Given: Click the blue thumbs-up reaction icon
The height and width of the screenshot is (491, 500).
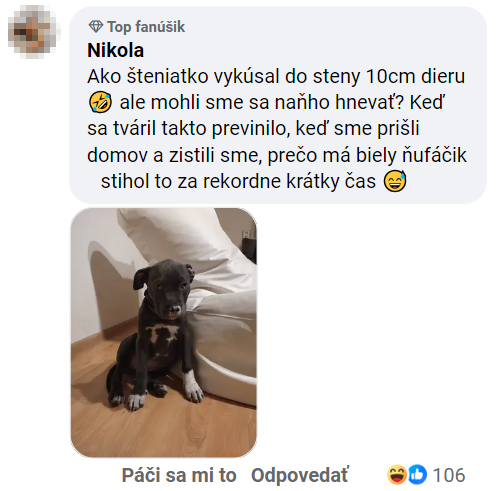Looking at the screenshot, I should pos(417,475).
